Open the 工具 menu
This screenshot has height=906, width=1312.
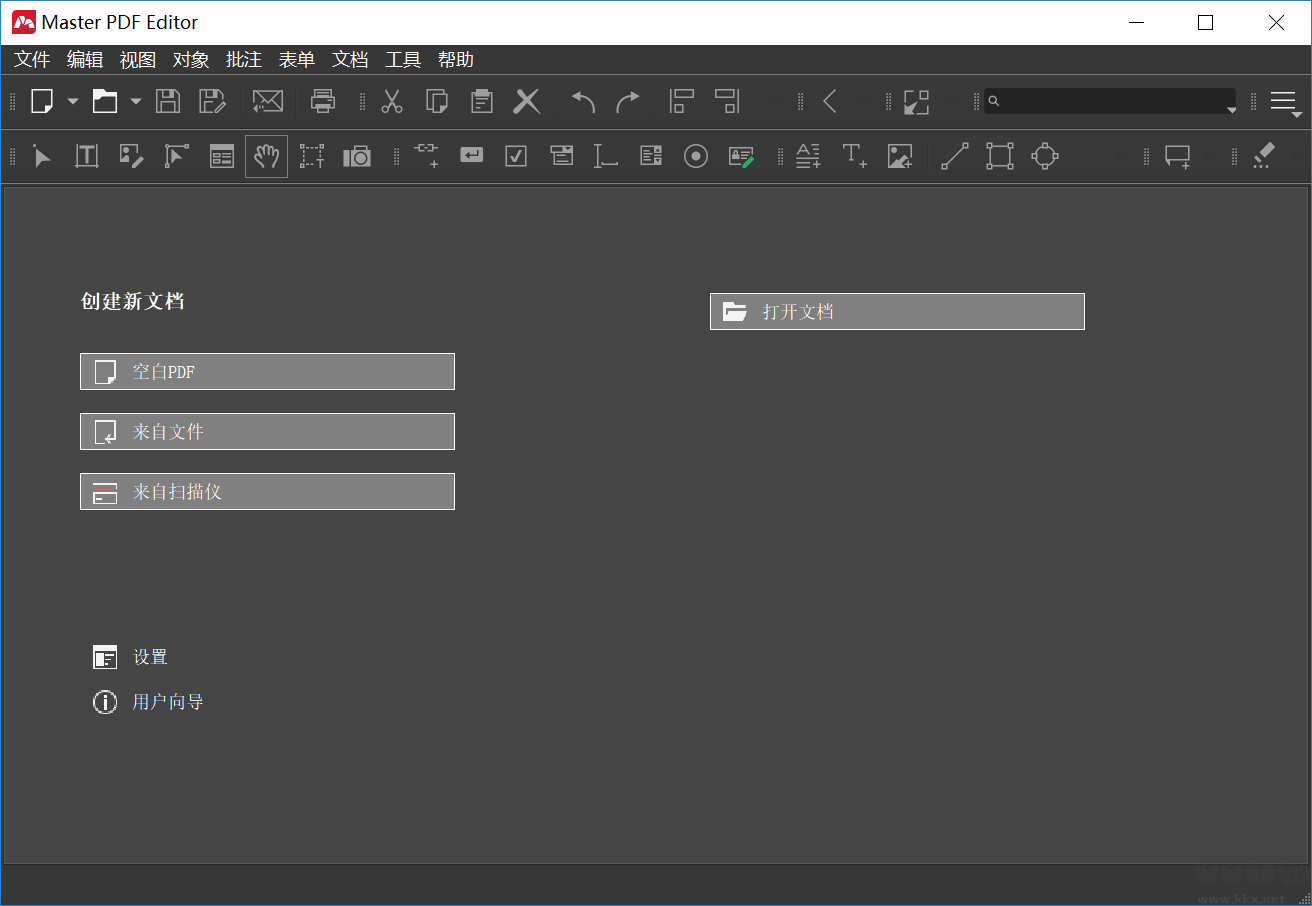click(x=403, y=60)
